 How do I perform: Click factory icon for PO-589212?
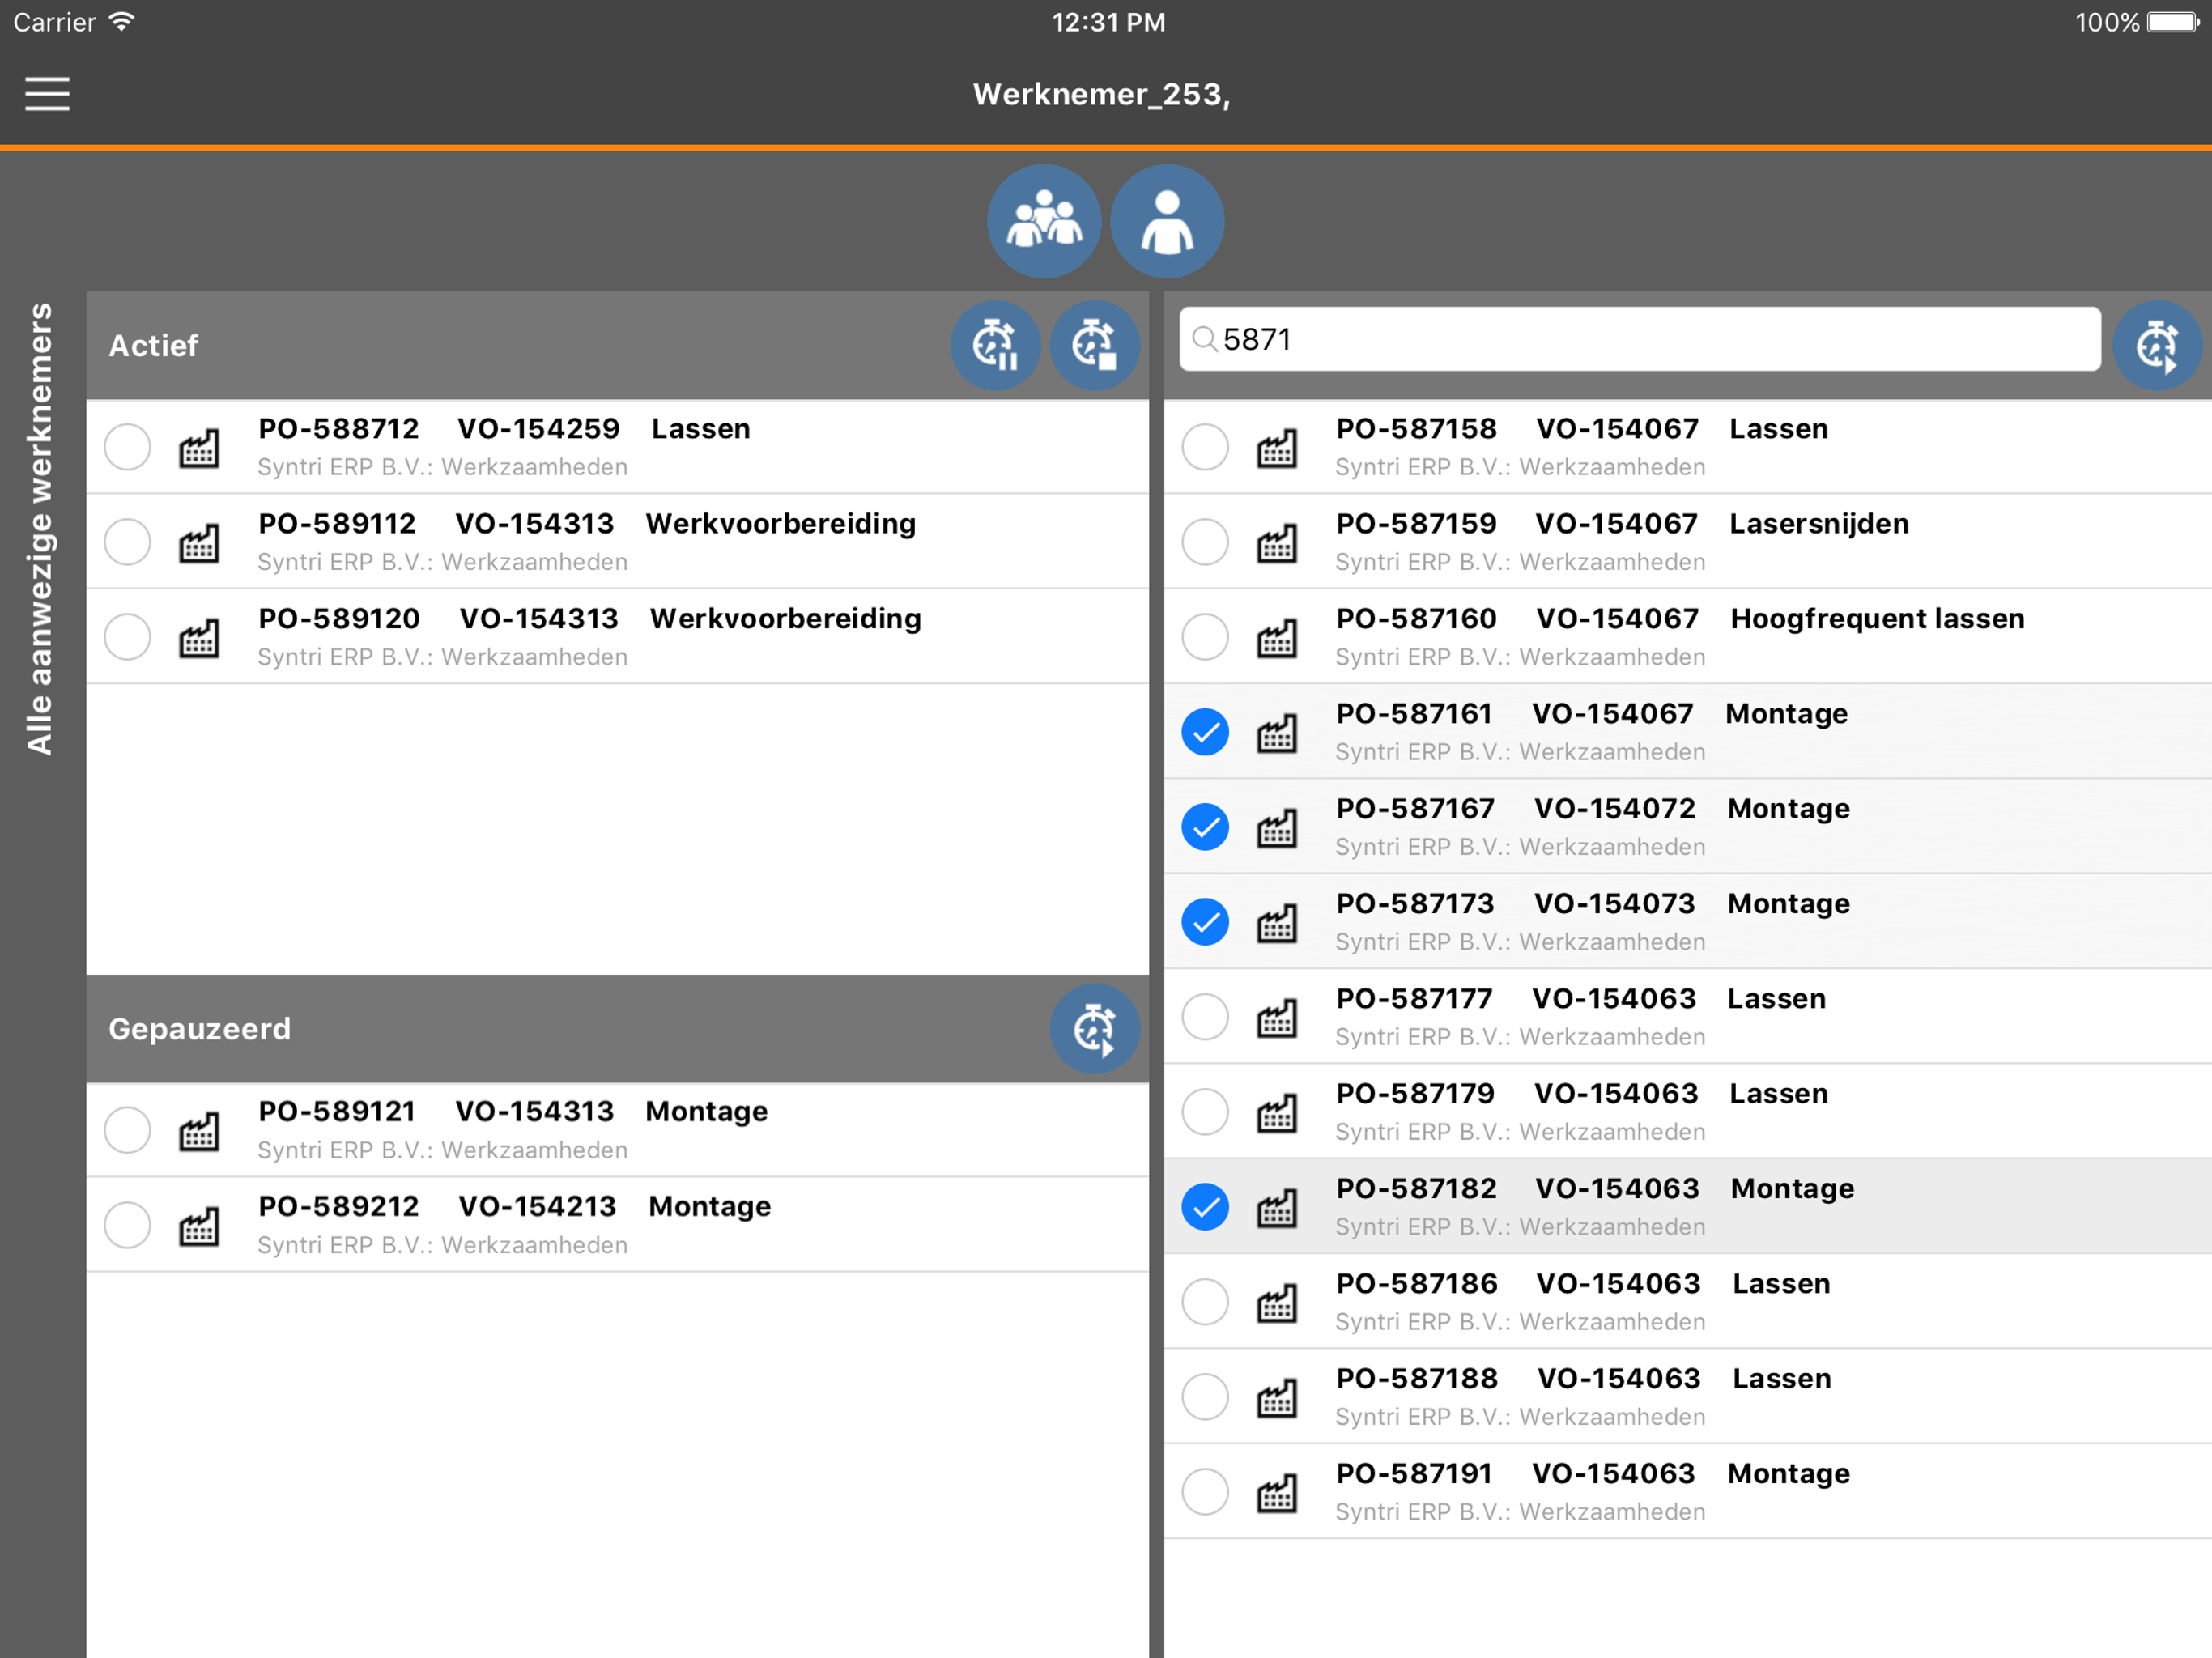[199, 1226]
